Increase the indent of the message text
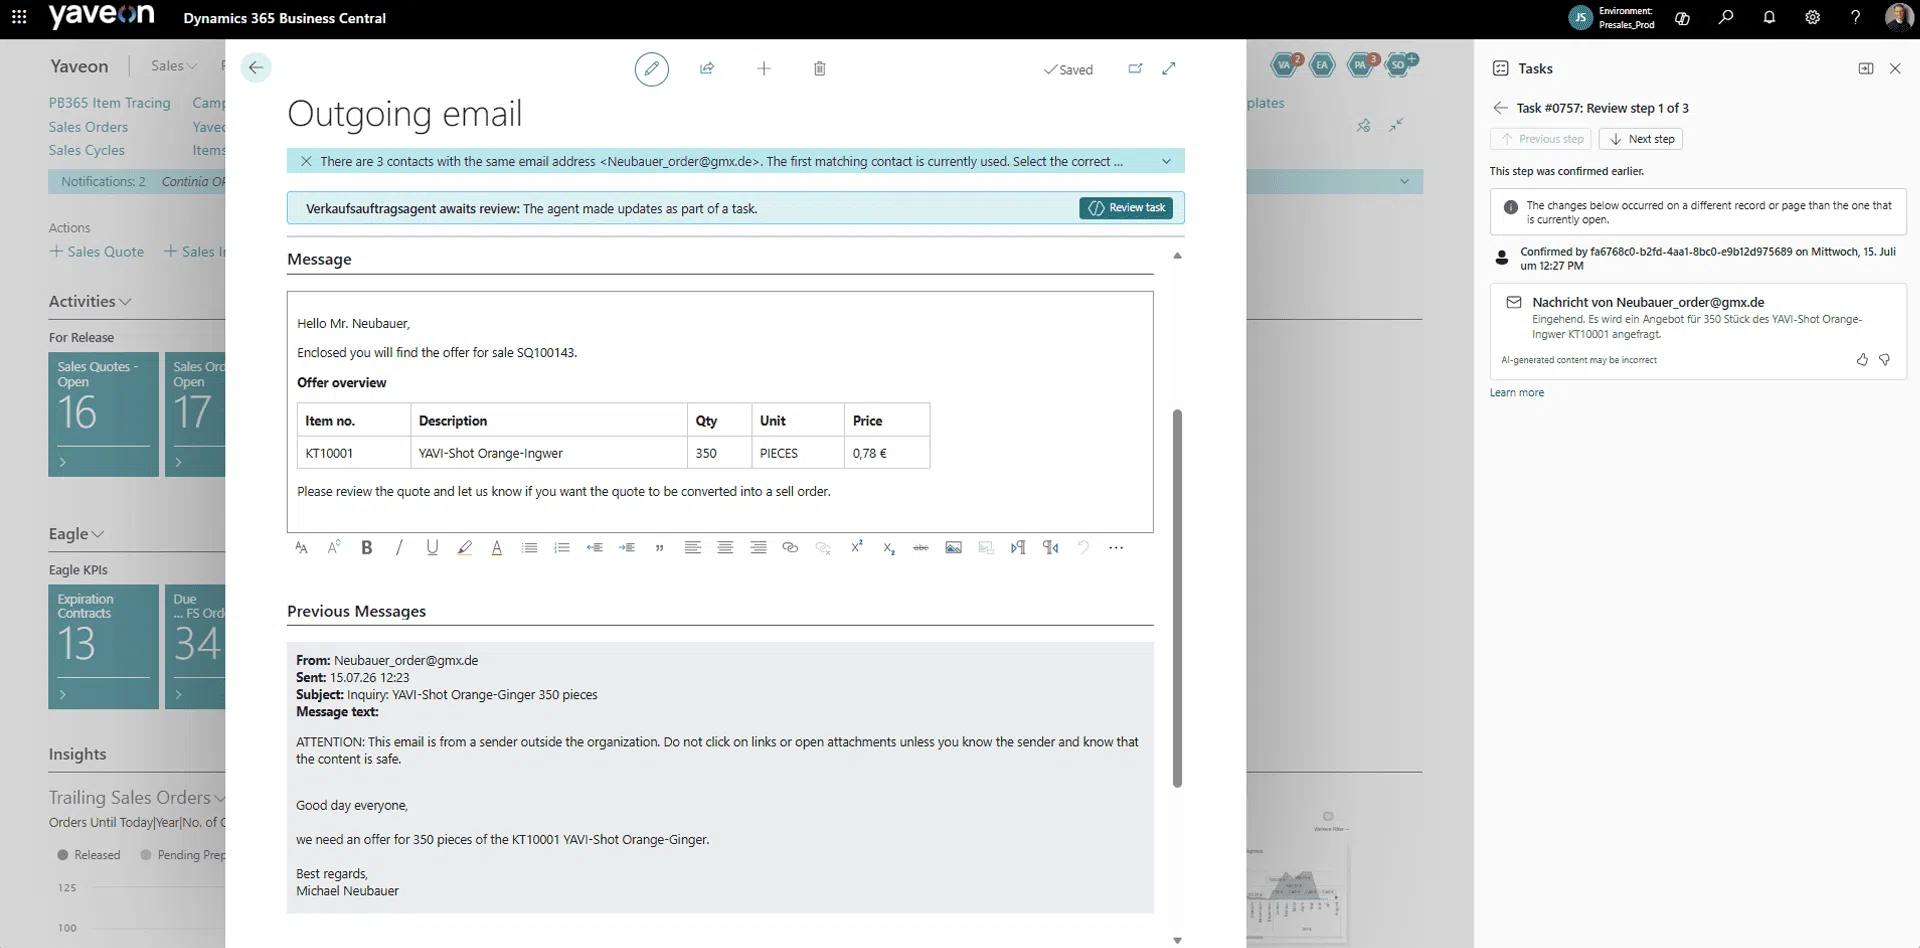Viewport: 1920px width, 948px height. [627, 548]
